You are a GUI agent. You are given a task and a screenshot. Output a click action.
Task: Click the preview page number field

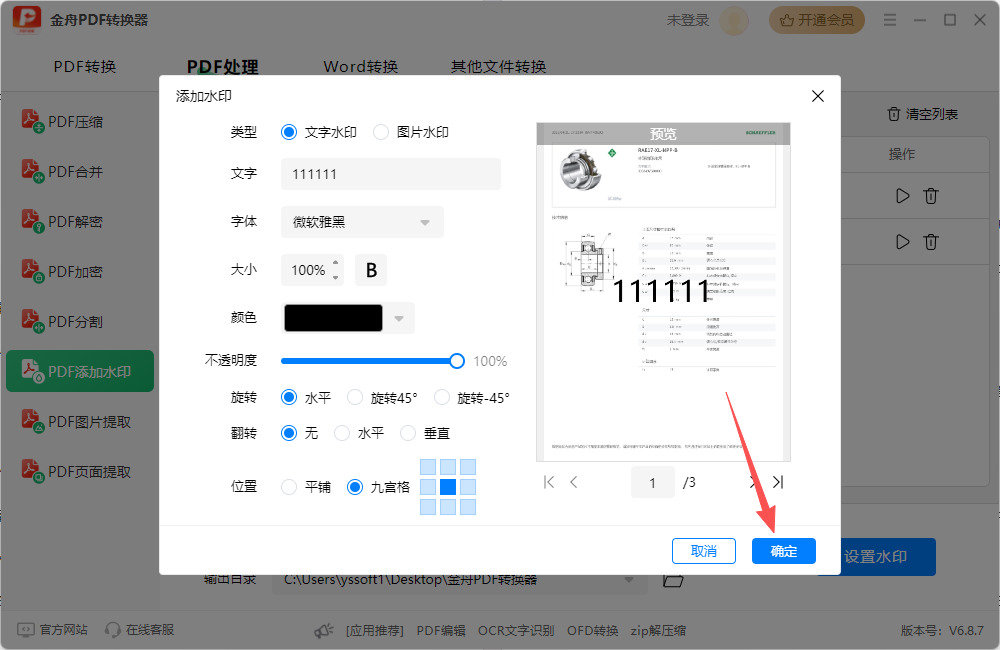click(652, 482)
